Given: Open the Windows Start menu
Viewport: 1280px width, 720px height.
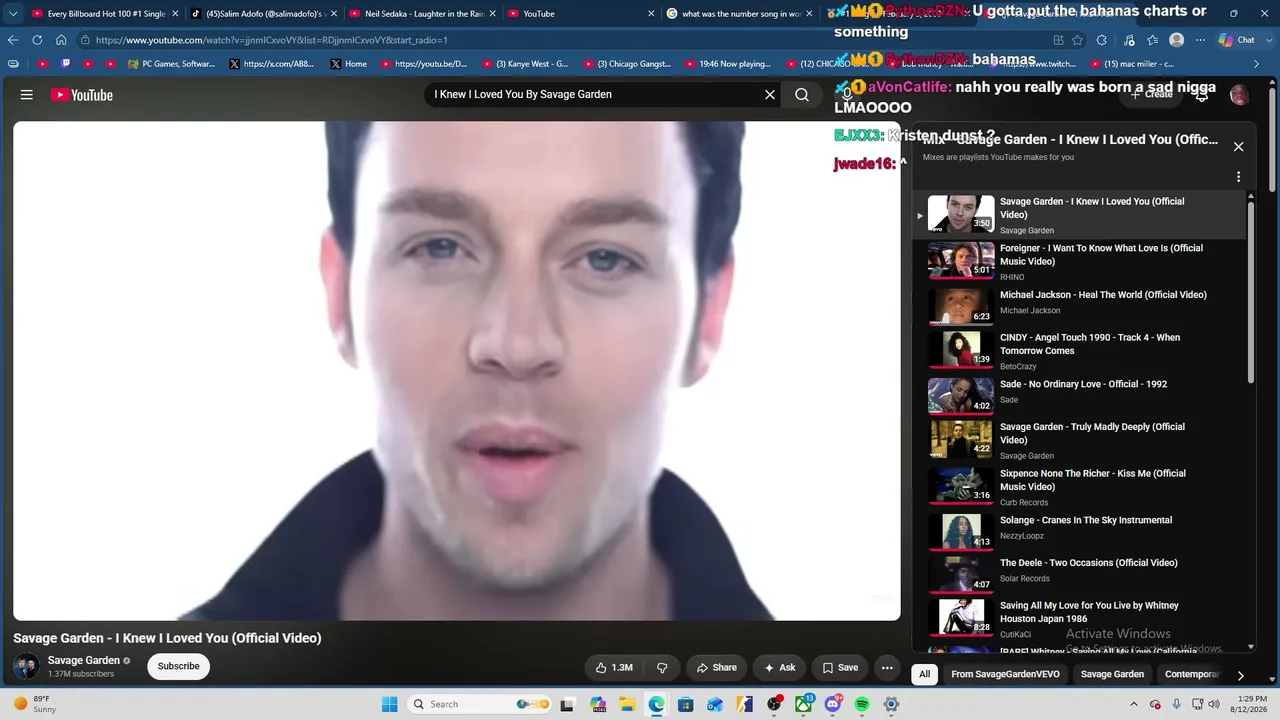Looking at the screenshot, I should 390,704.
